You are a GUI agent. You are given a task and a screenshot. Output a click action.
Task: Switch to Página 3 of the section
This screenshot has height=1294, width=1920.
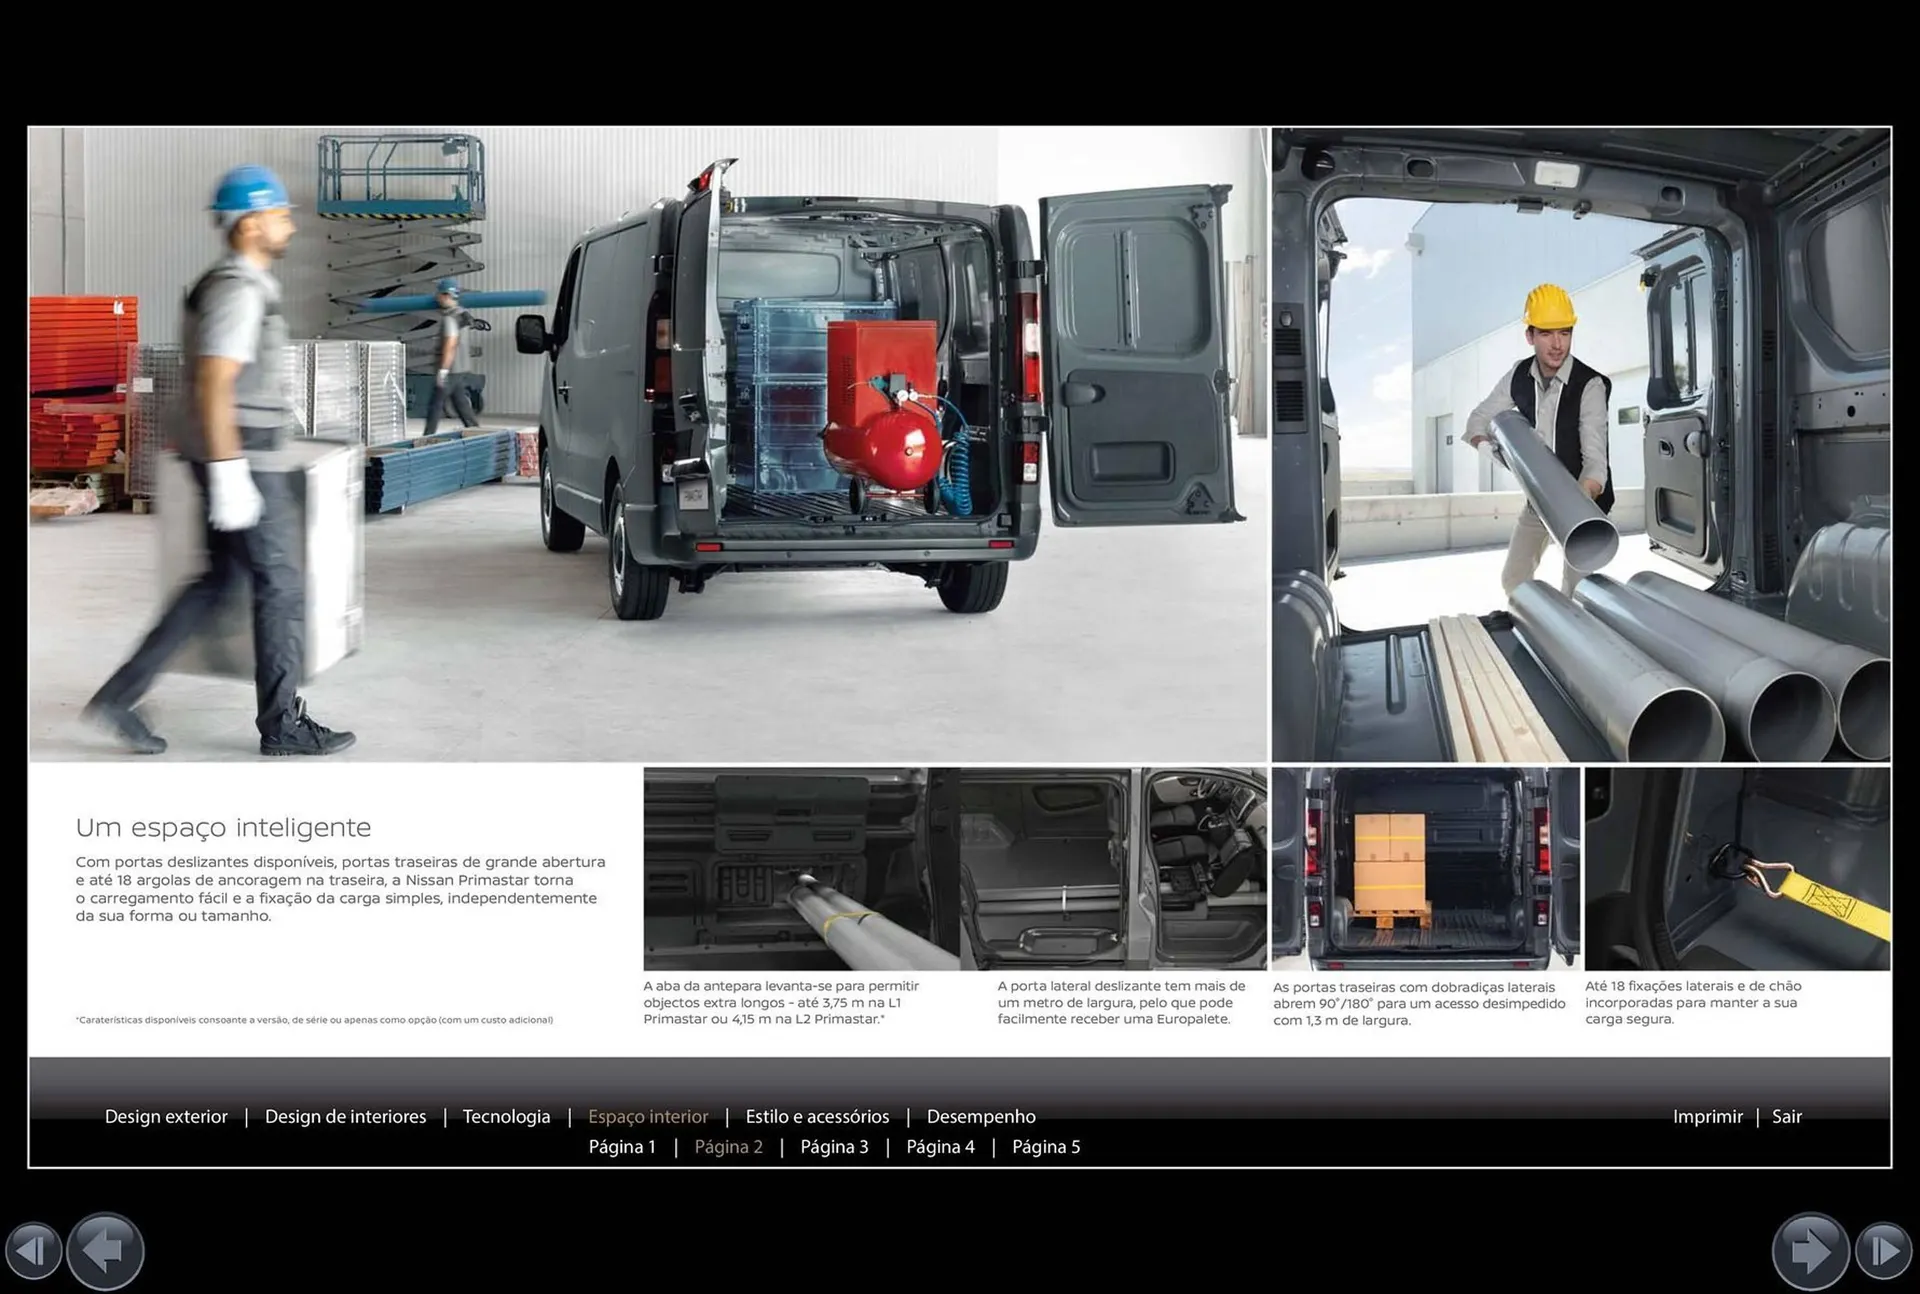coord(835,1146)
